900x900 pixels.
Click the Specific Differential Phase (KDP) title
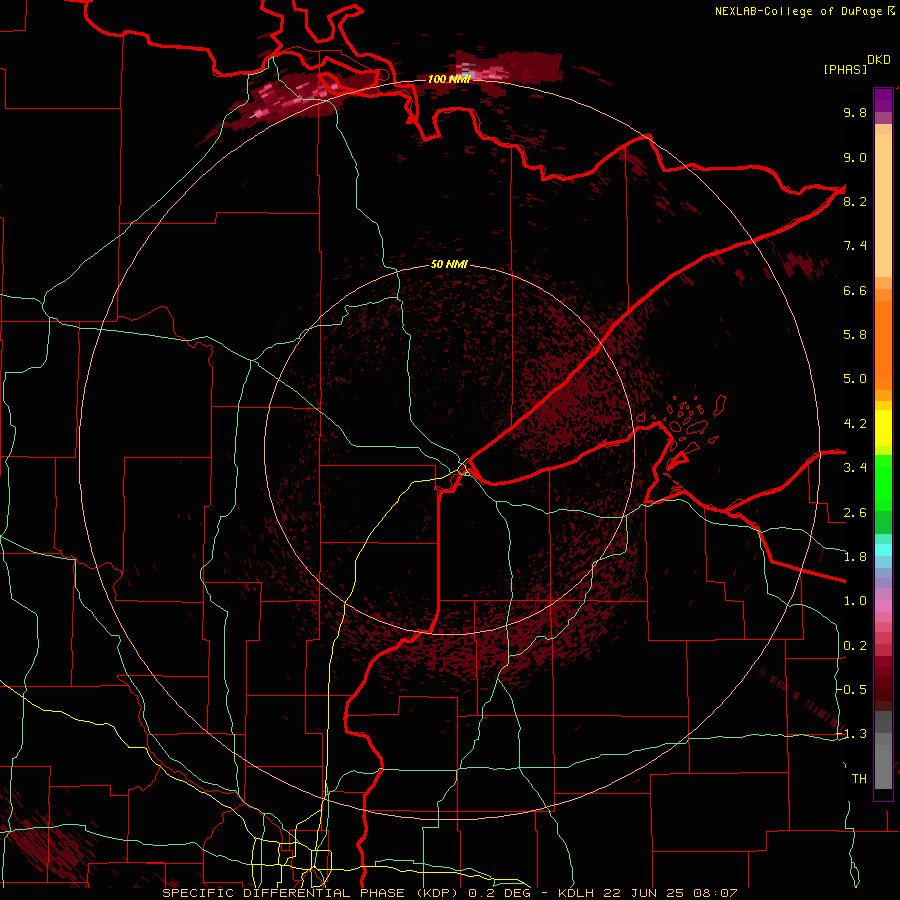coord(309,893)
